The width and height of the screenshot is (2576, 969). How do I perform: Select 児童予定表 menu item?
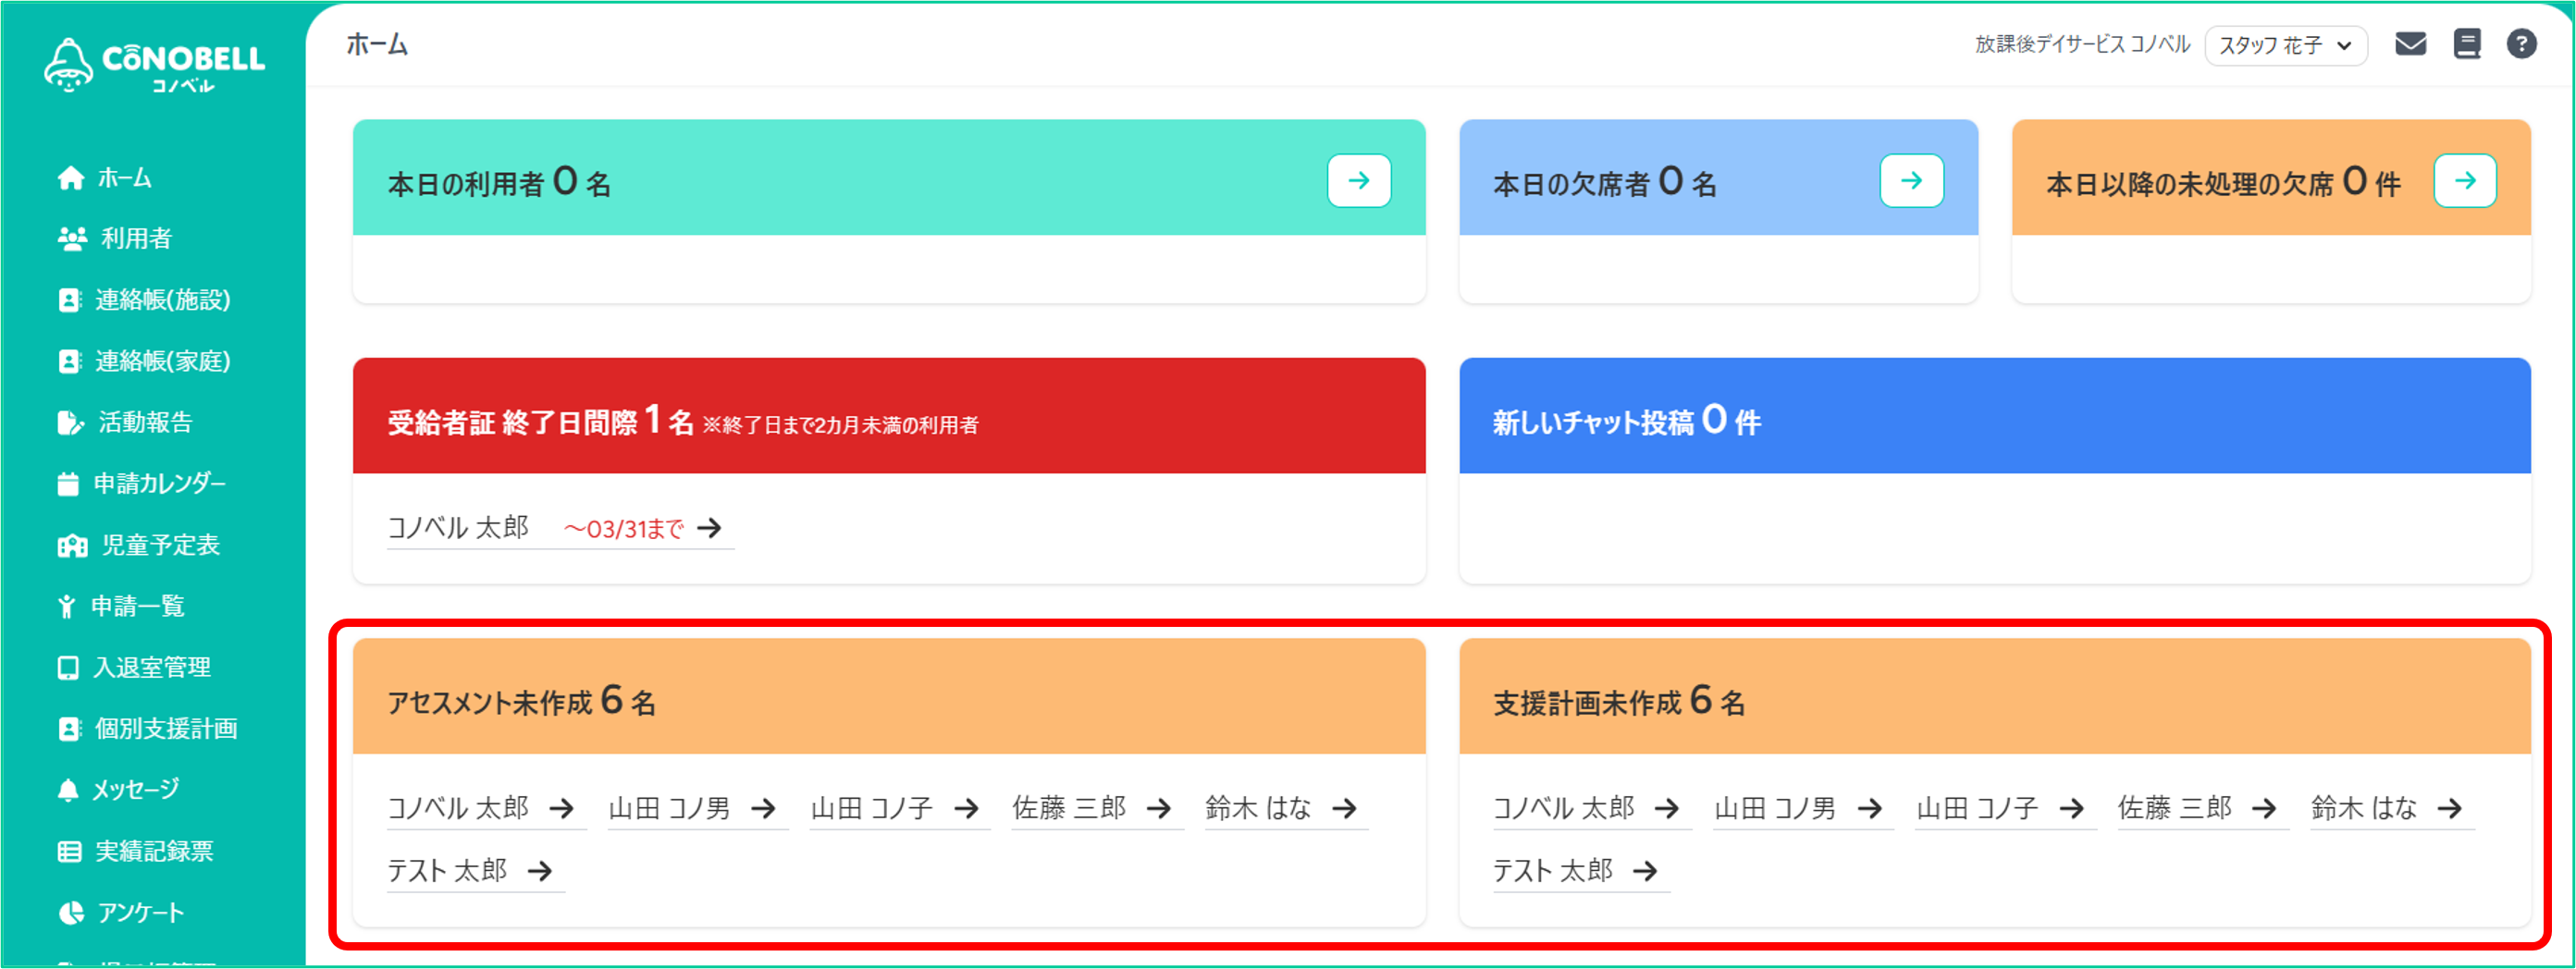point(160,545)
